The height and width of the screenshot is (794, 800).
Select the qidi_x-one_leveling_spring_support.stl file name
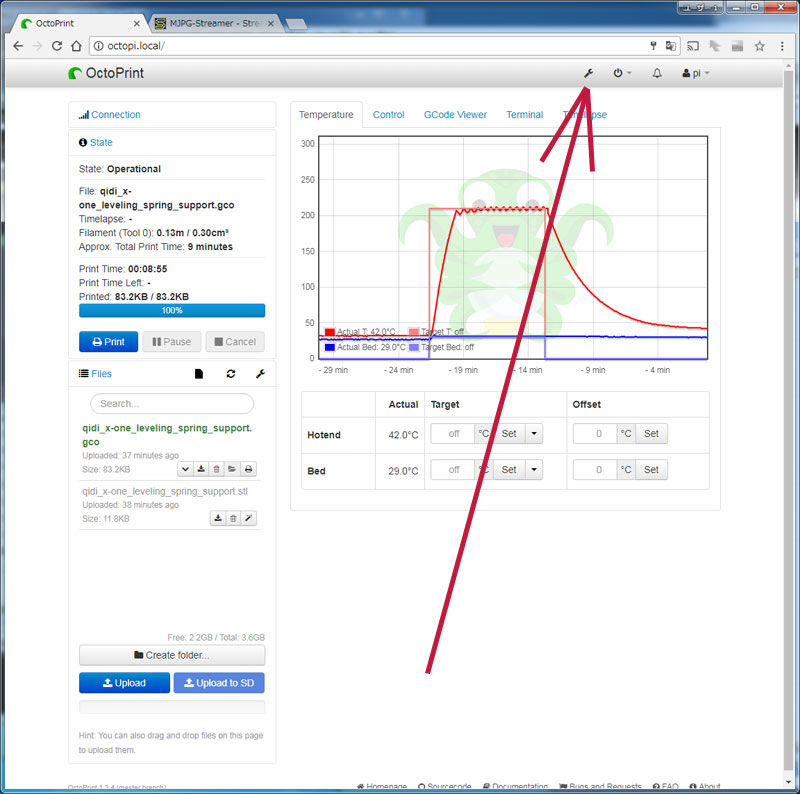(165, 491)
